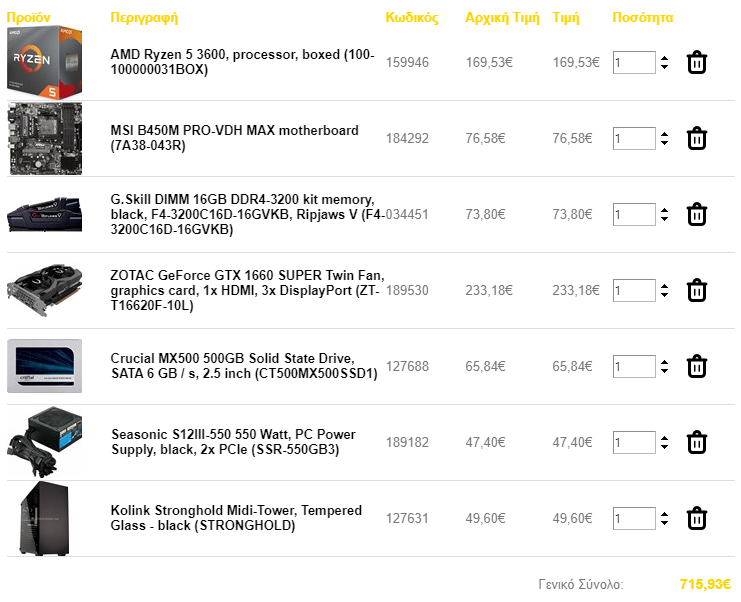Edit quantity field for ZOTAC graphics card
Screen dimensions: 741x602
click(634, 291)
